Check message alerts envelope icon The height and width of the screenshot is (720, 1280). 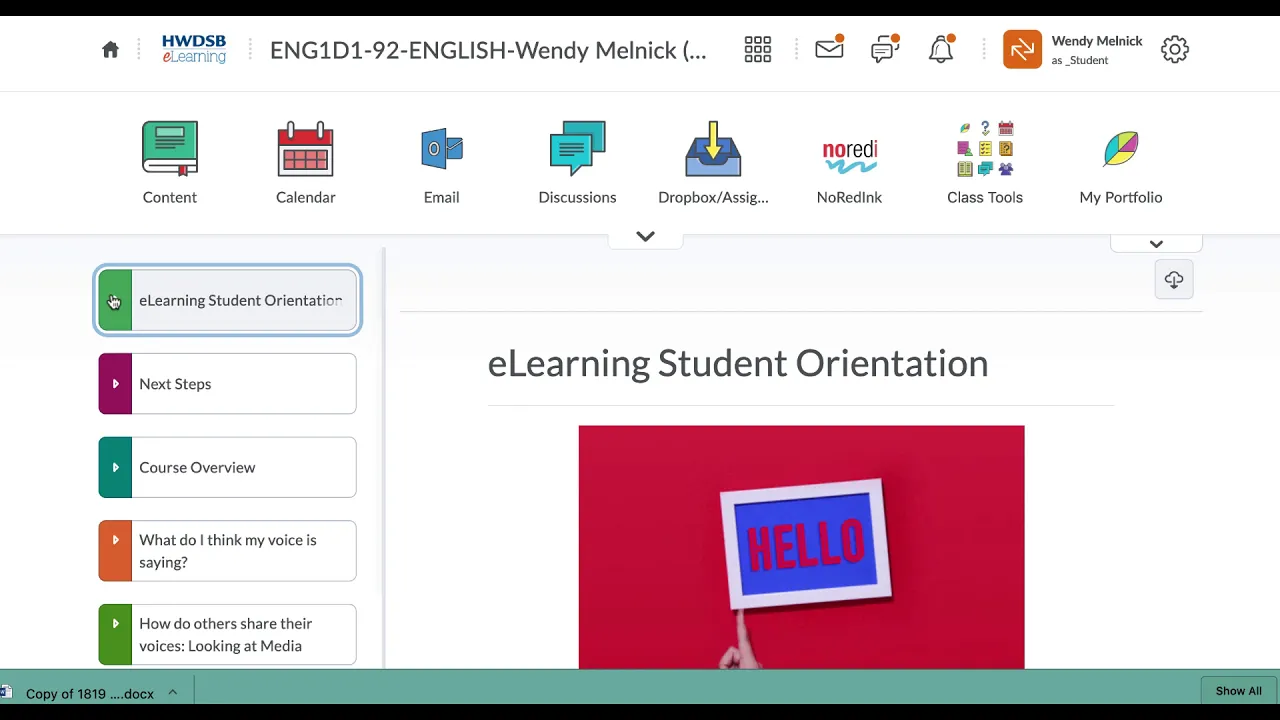pos(829,48)
